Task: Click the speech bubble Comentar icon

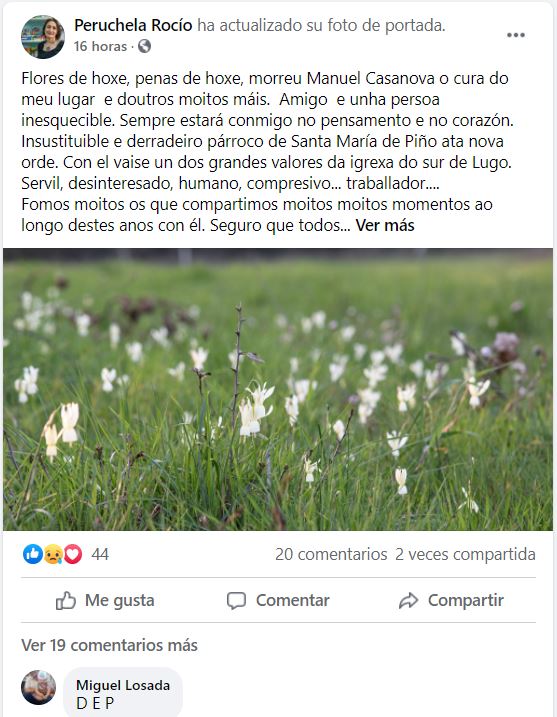Action: point(236,600)
